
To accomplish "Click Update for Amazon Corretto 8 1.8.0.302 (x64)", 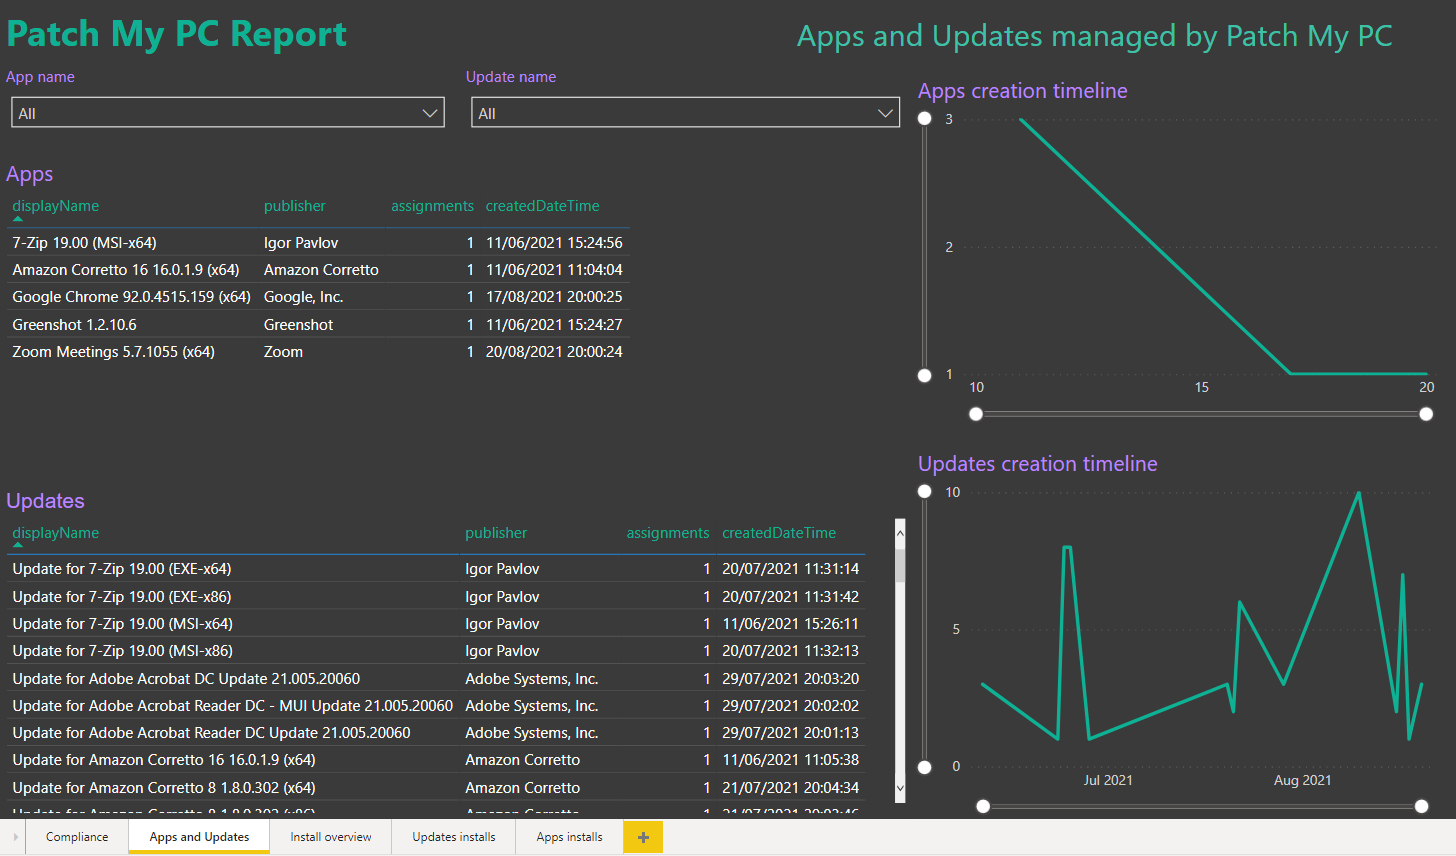I will (164, 788).
